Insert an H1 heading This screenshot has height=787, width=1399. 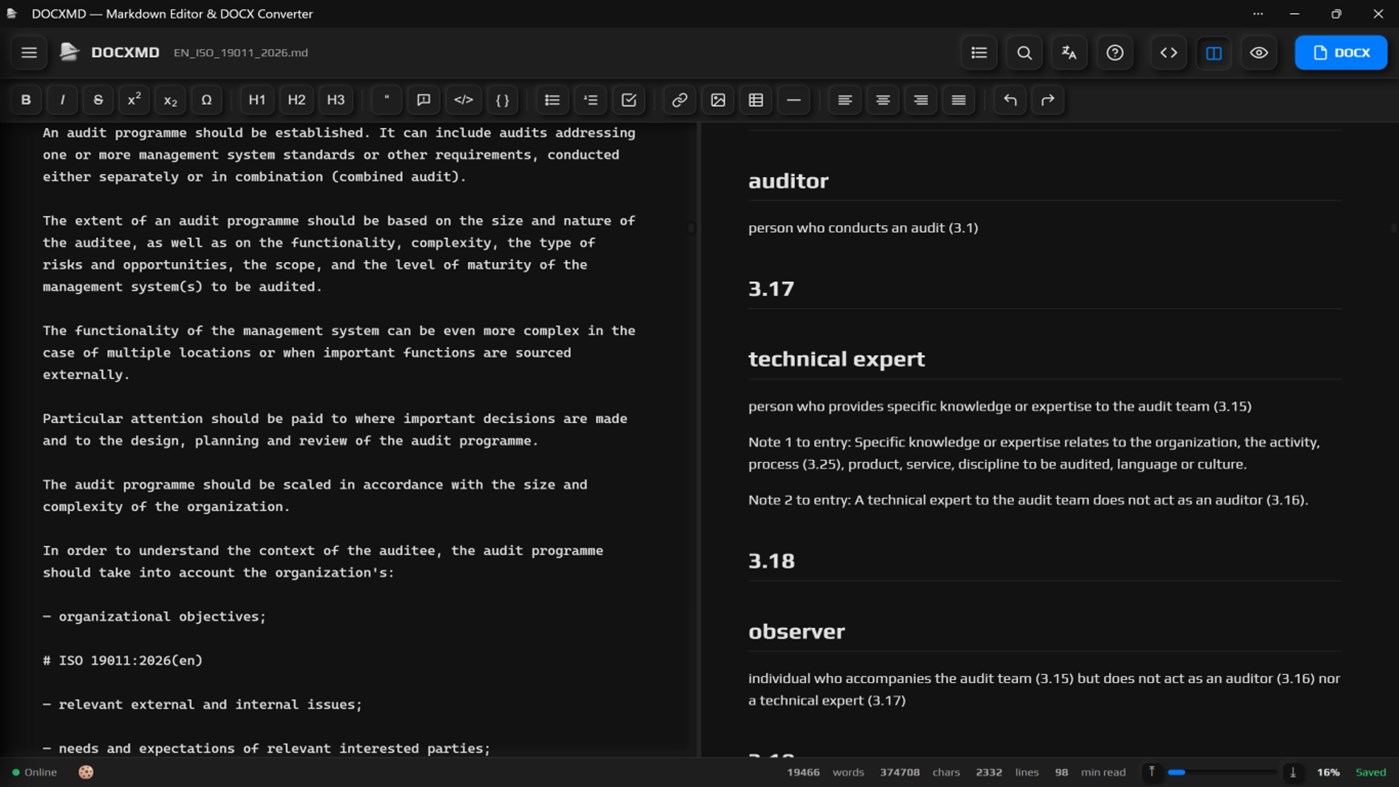tap(257, 100)
